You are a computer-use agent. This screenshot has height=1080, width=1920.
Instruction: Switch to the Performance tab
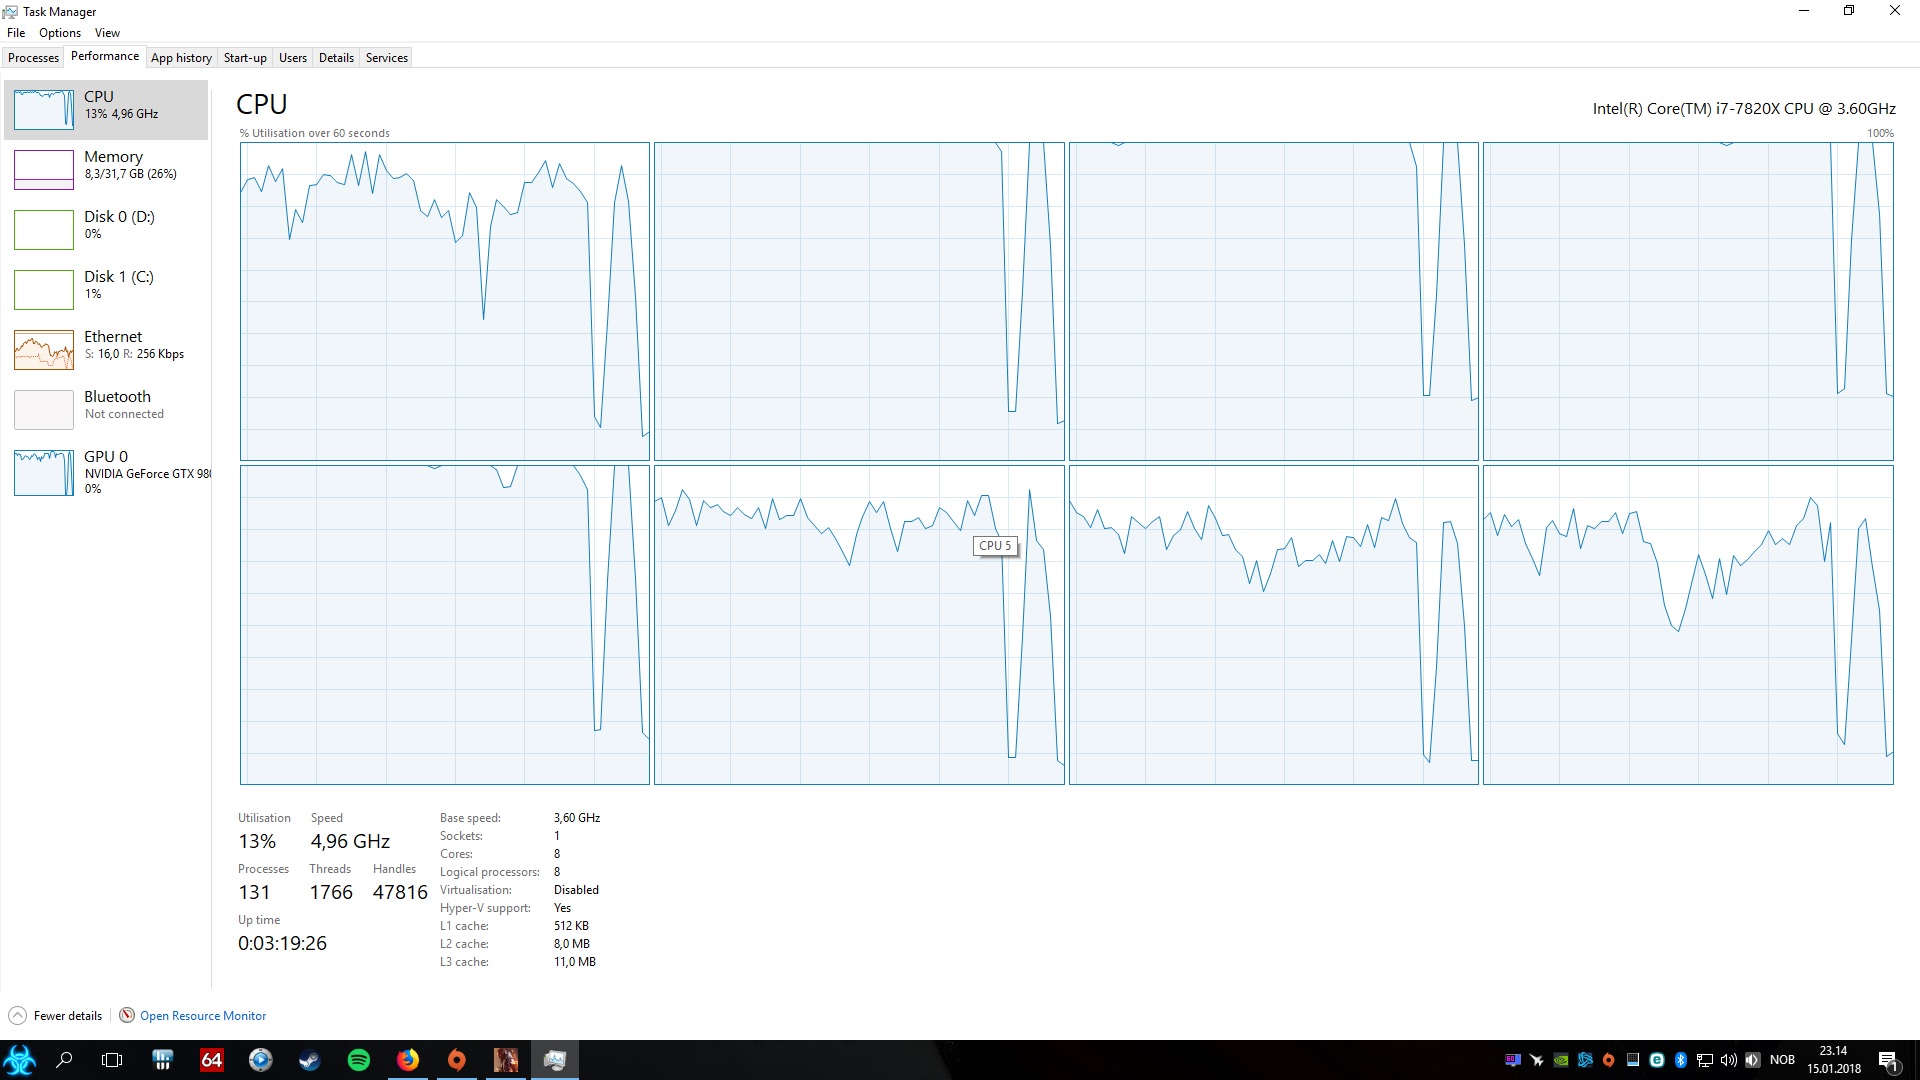tap(105, 57)
